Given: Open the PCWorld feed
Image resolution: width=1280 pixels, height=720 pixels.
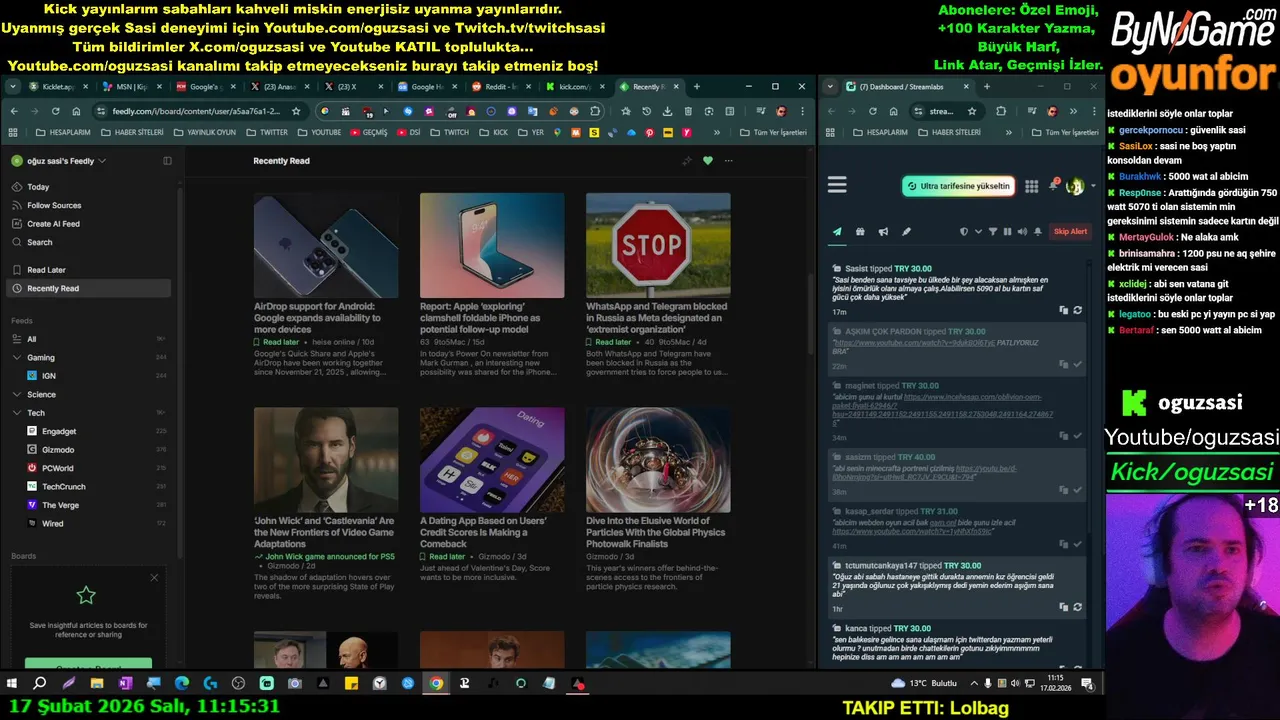Looking at the screenshot, I should click(x=57, y=468).
